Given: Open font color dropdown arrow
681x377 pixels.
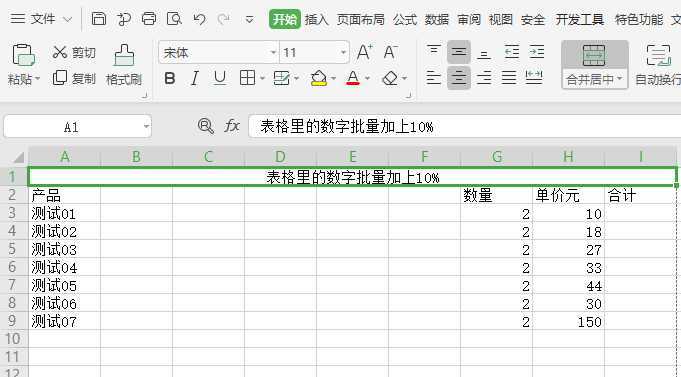Looking at the screenshot, I should coord(367,79).
